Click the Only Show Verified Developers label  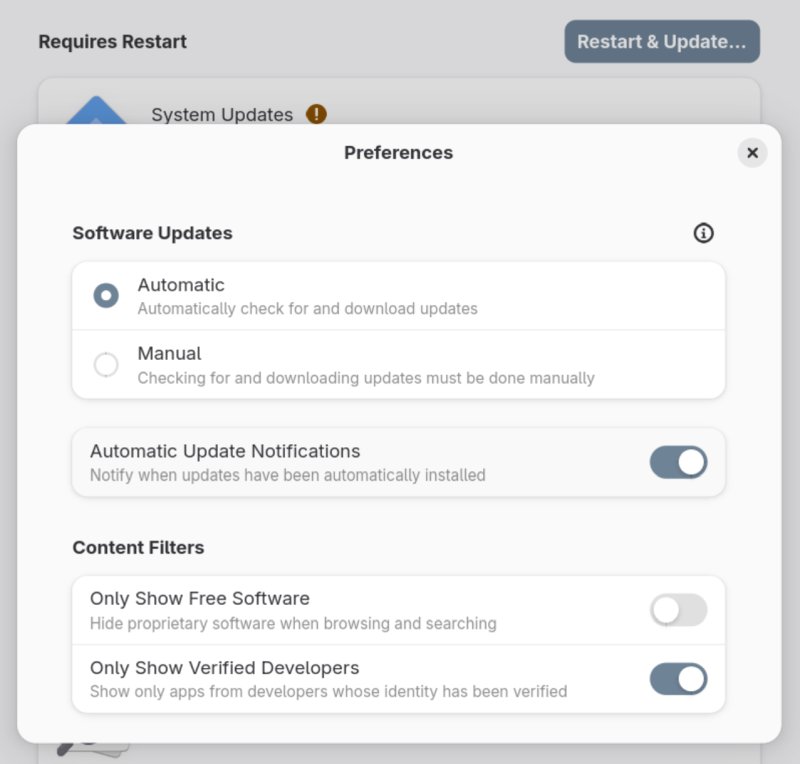click(x=224, y=668)
